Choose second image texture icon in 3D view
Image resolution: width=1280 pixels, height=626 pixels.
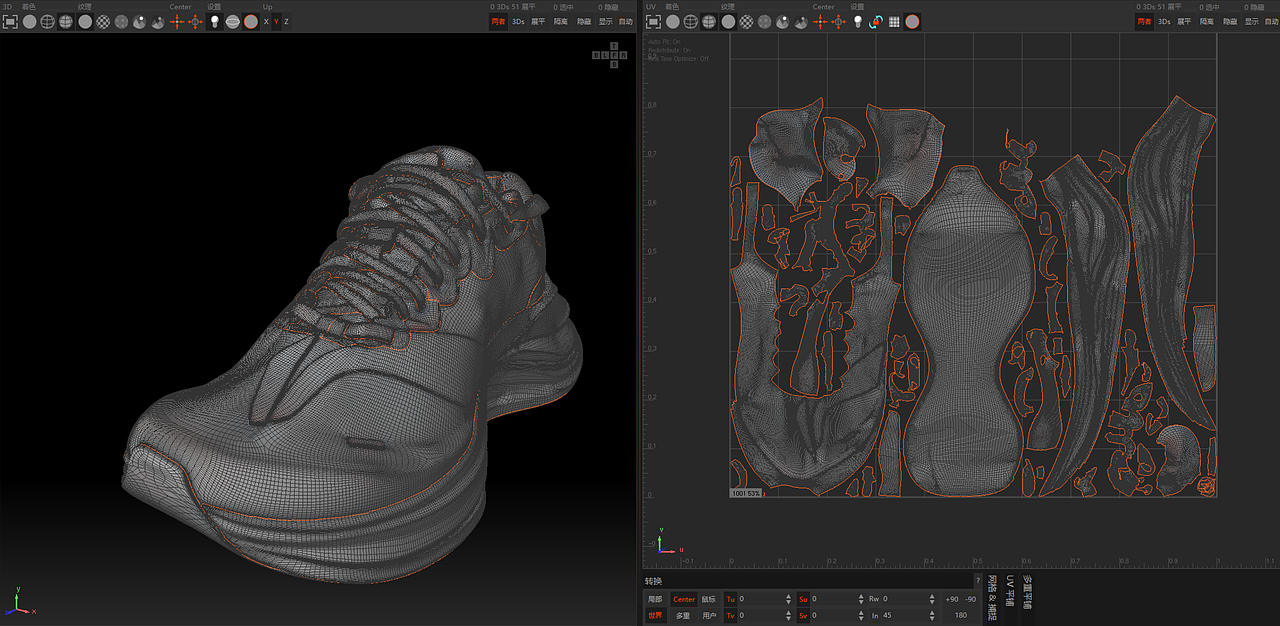[158, 21]
